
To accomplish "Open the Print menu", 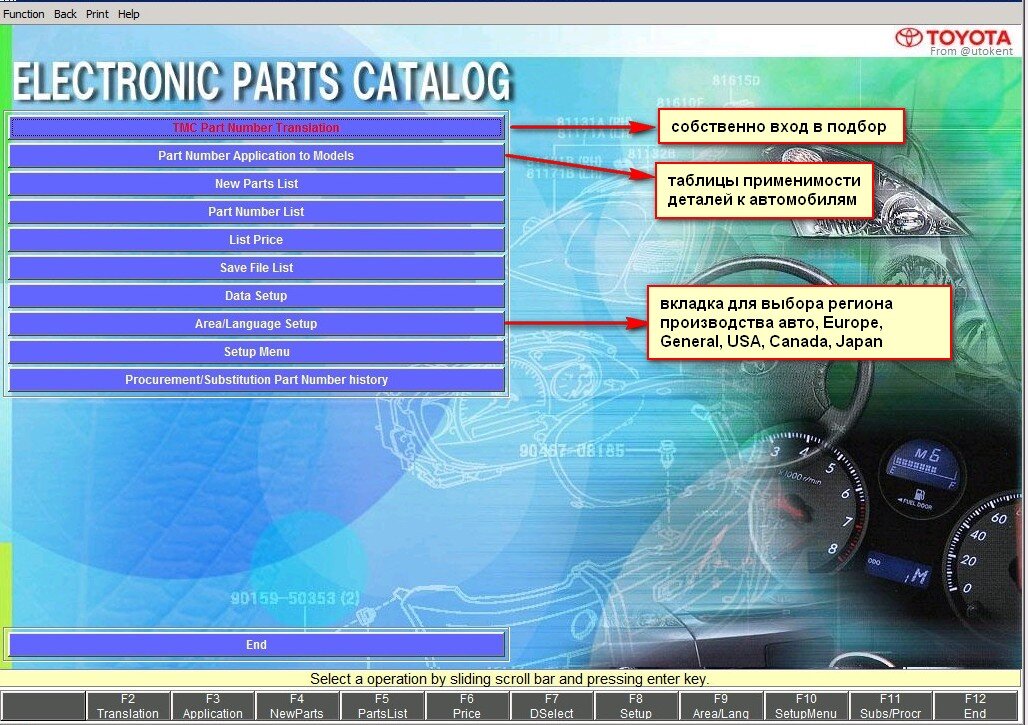I will 97,14.
